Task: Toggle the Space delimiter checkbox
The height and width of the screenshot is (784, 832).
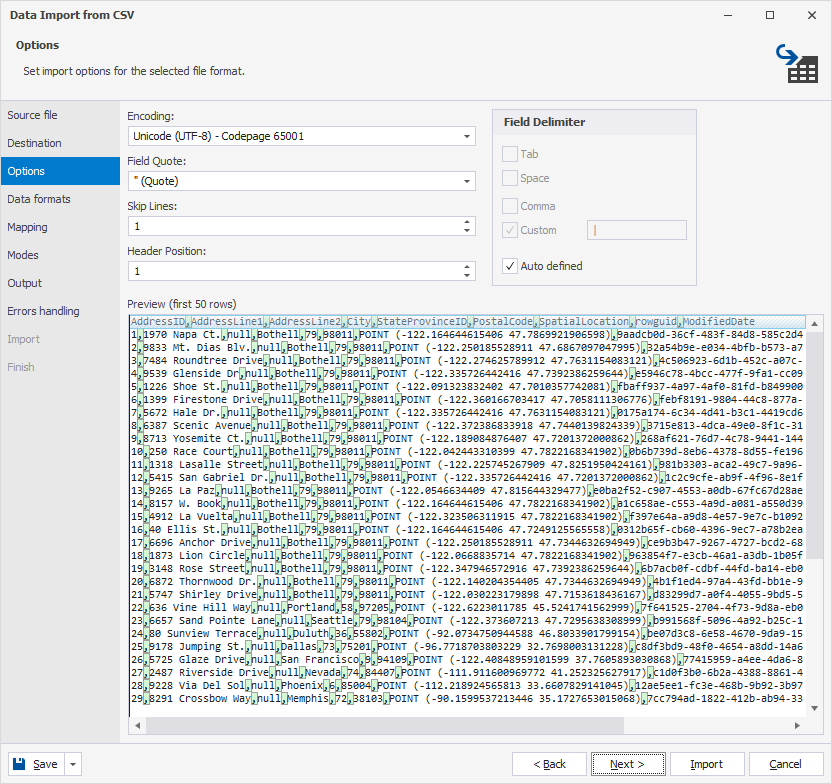Action: [509, 178]
